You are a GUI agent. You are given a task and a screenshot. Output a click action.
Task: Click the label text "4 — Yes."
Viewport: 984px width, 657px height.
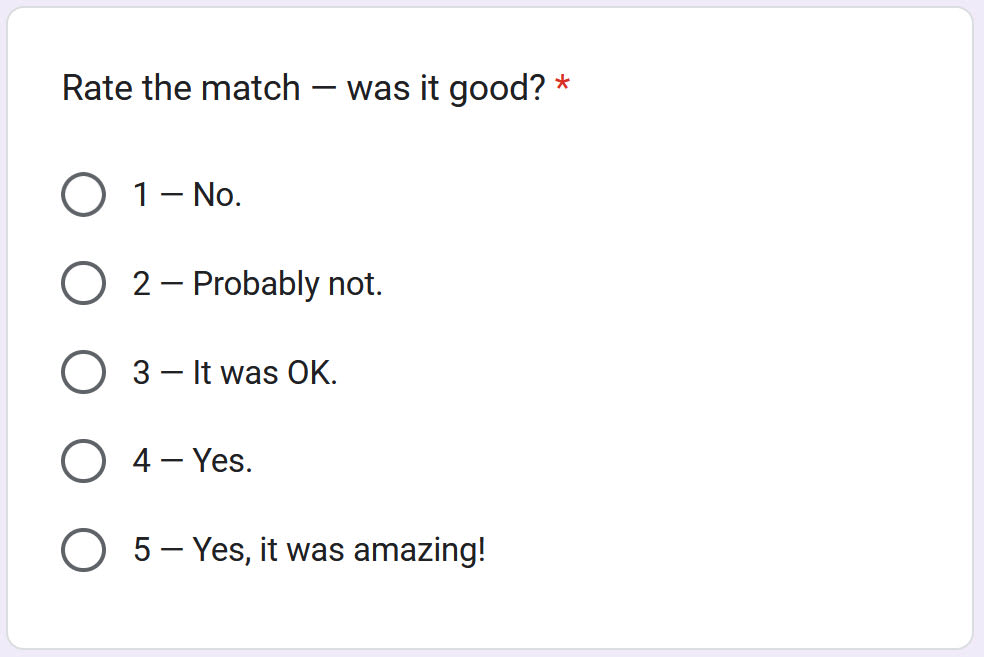[192, 461]
